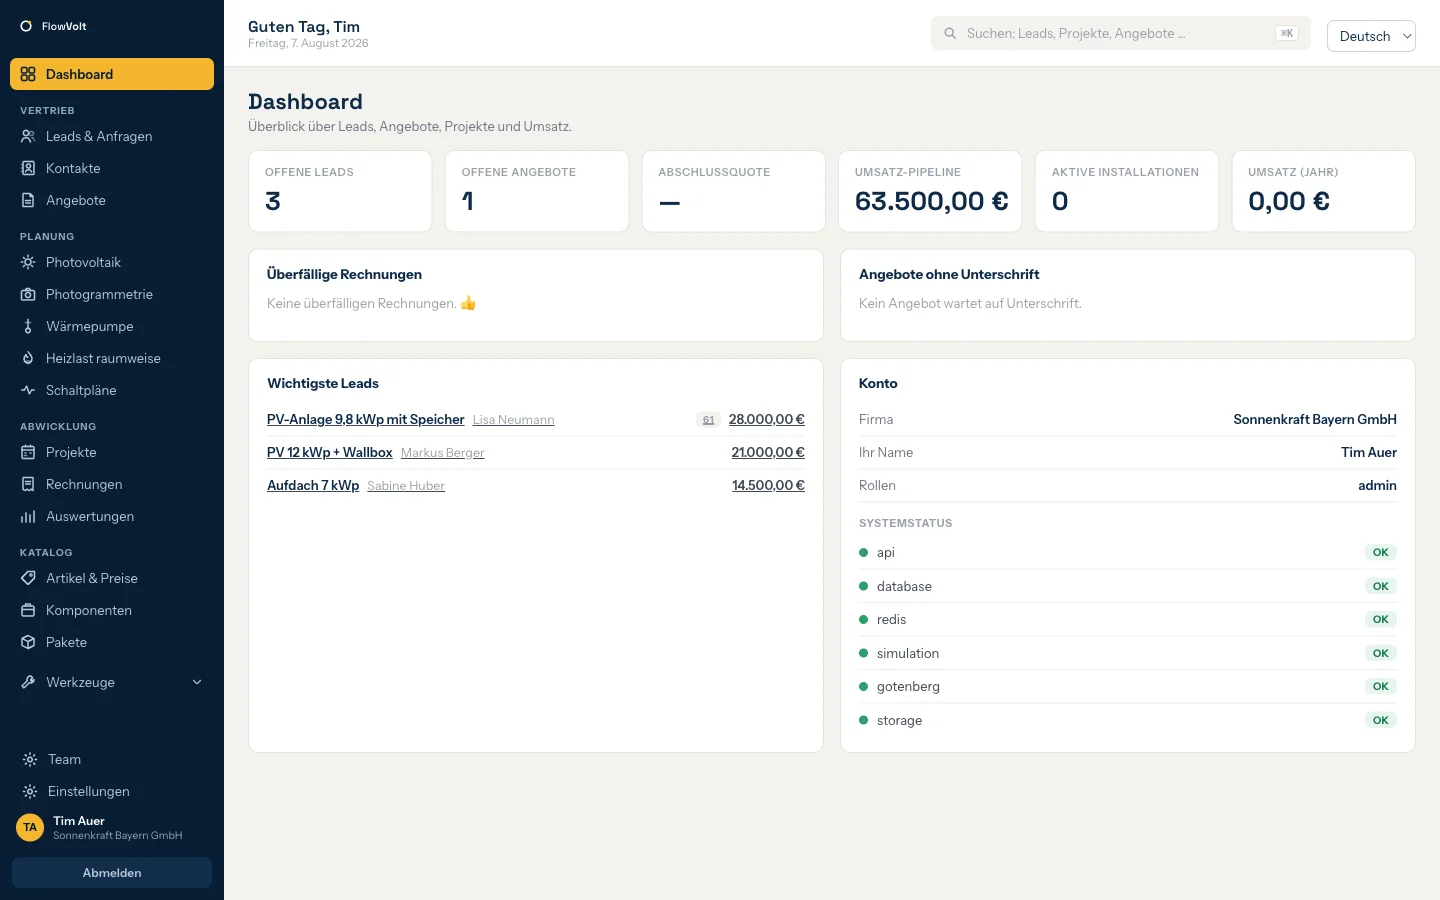Click the Angebote document icon
This screenshot has height=900, width=1440.
coord(28,200)
